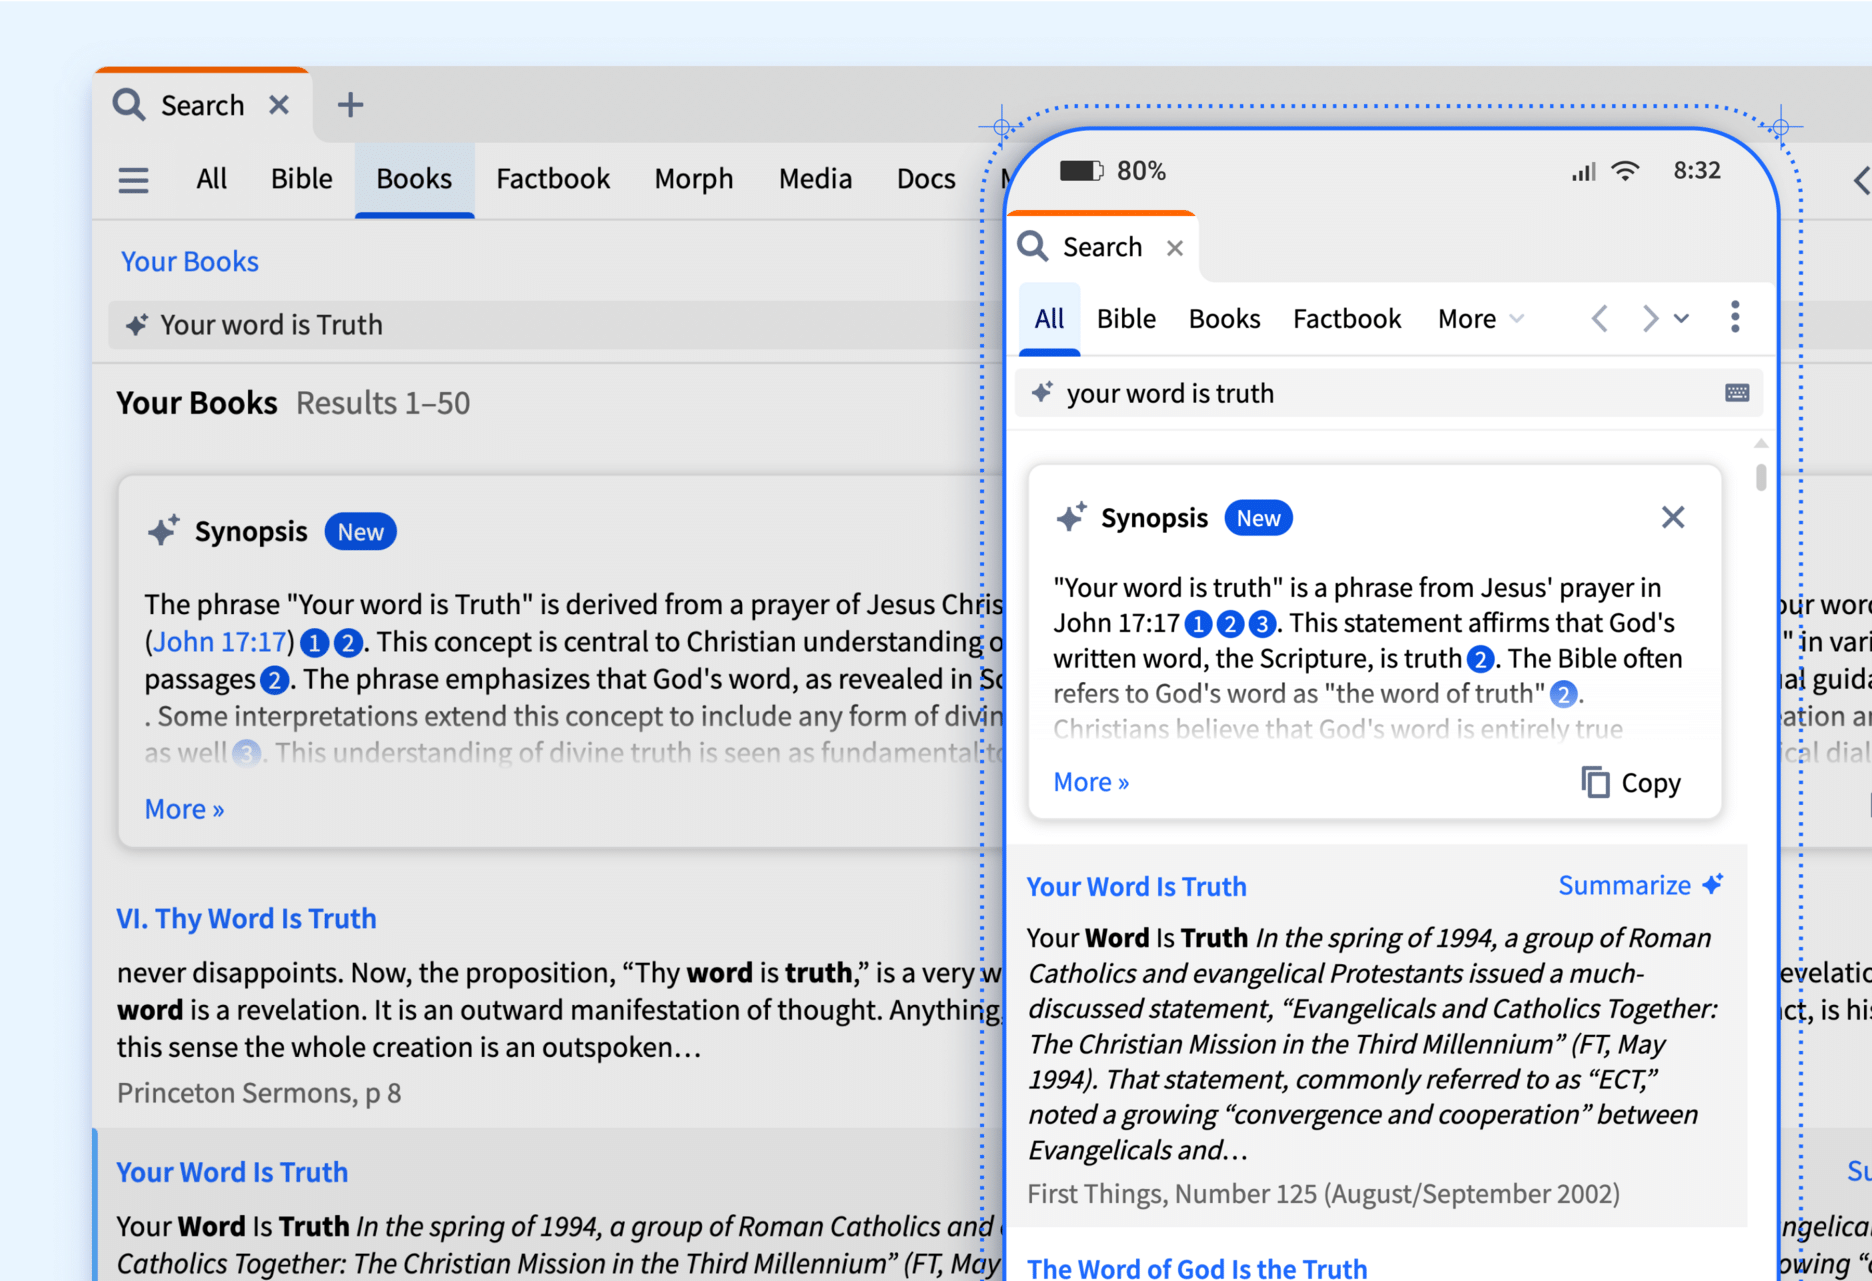The height and width of the screenshot is (1281, 1872).
Task: Select the Books tab in mobile view
Action: tap(1224, 319)
